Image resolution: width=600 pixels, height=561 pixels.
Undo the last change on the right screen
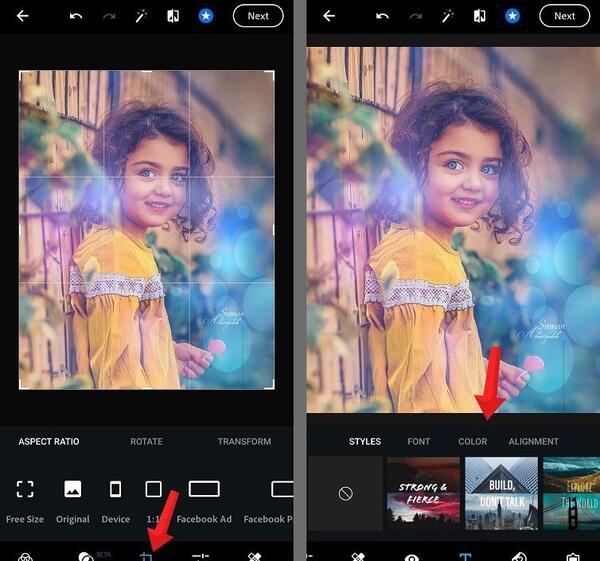point(382,16)
